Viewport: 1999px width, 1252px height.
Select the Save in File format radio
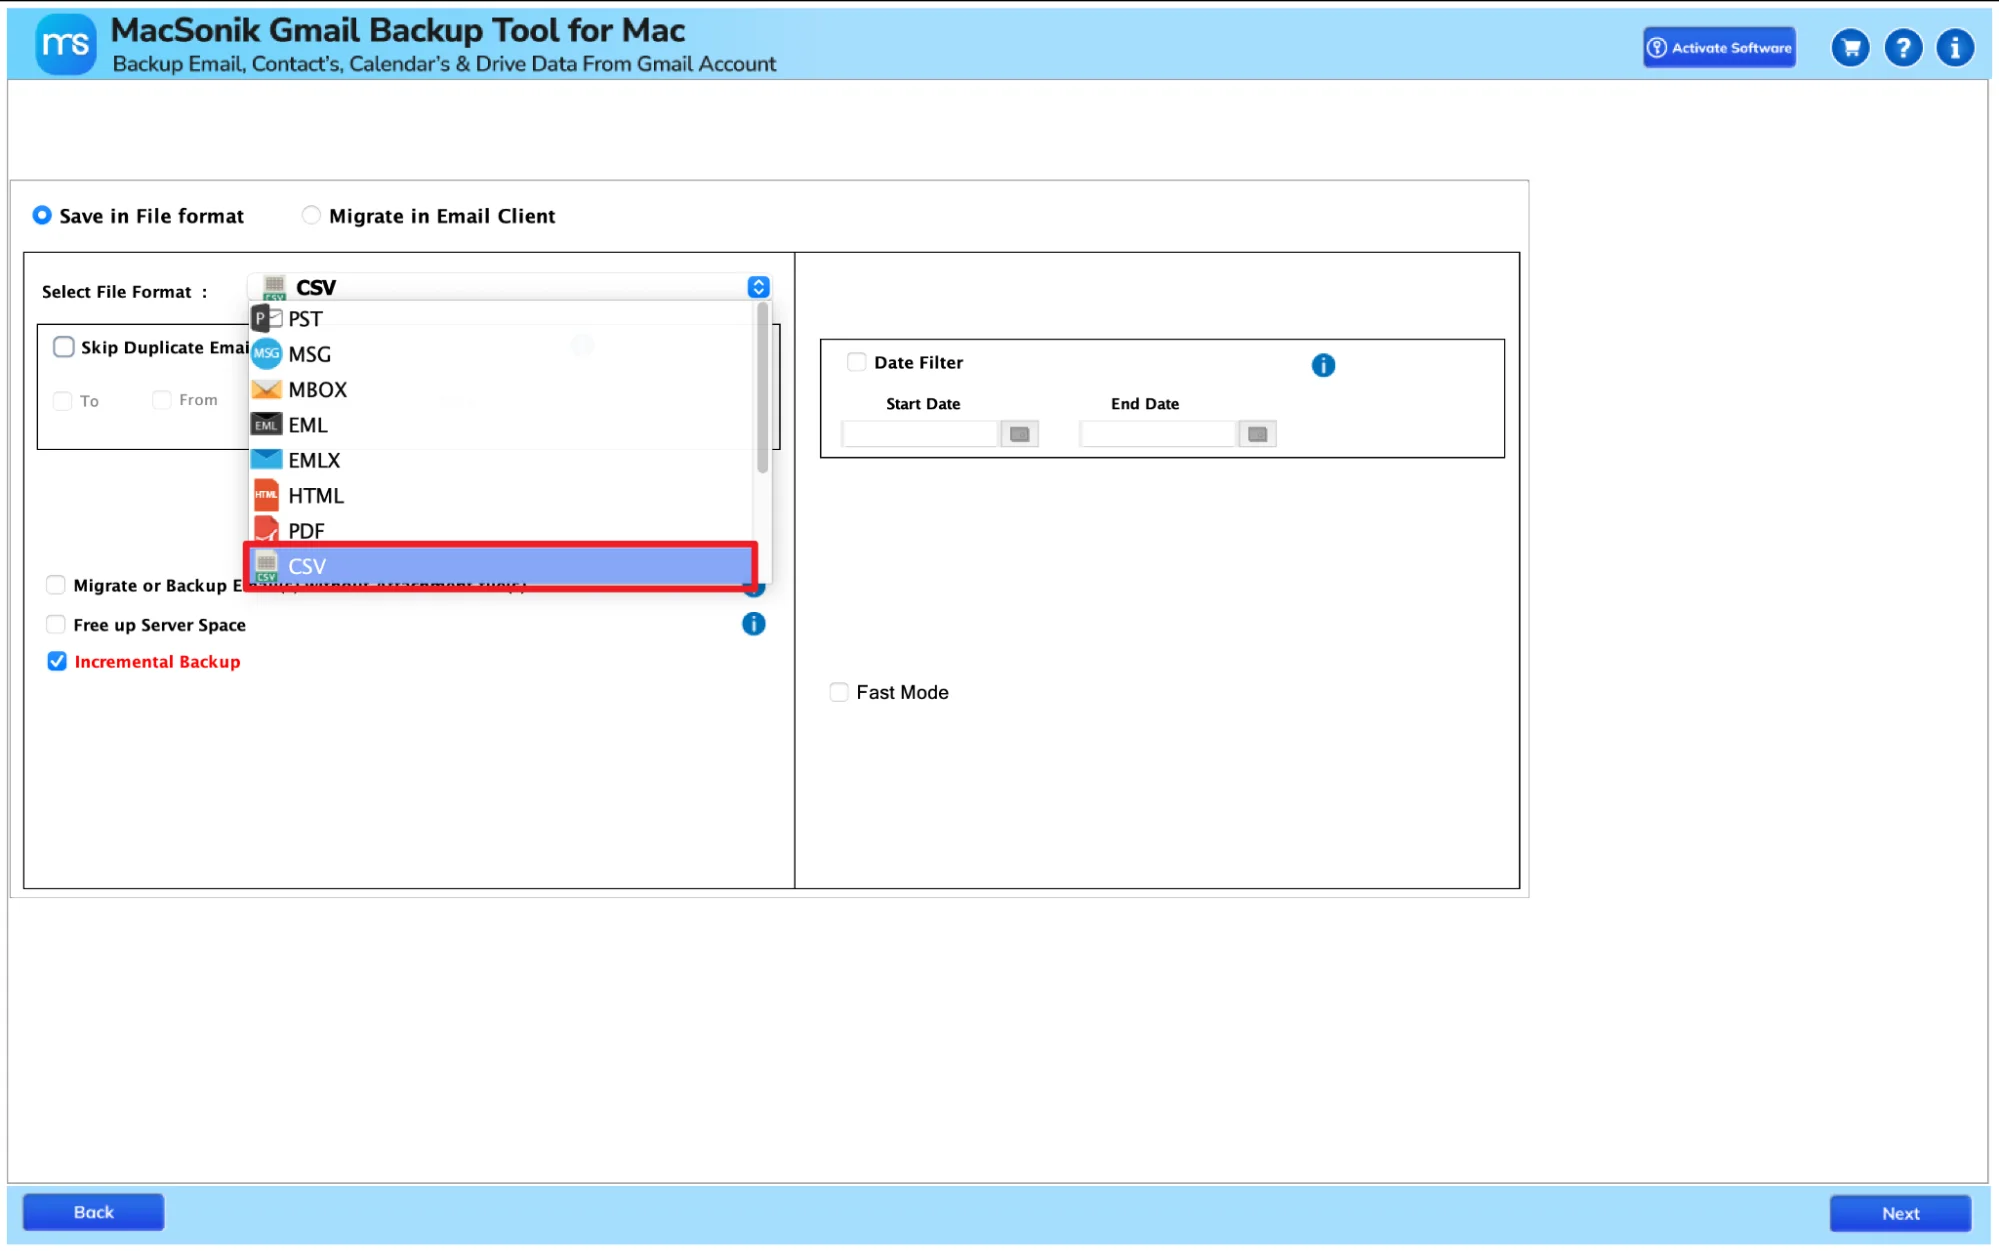pos(42,215)
